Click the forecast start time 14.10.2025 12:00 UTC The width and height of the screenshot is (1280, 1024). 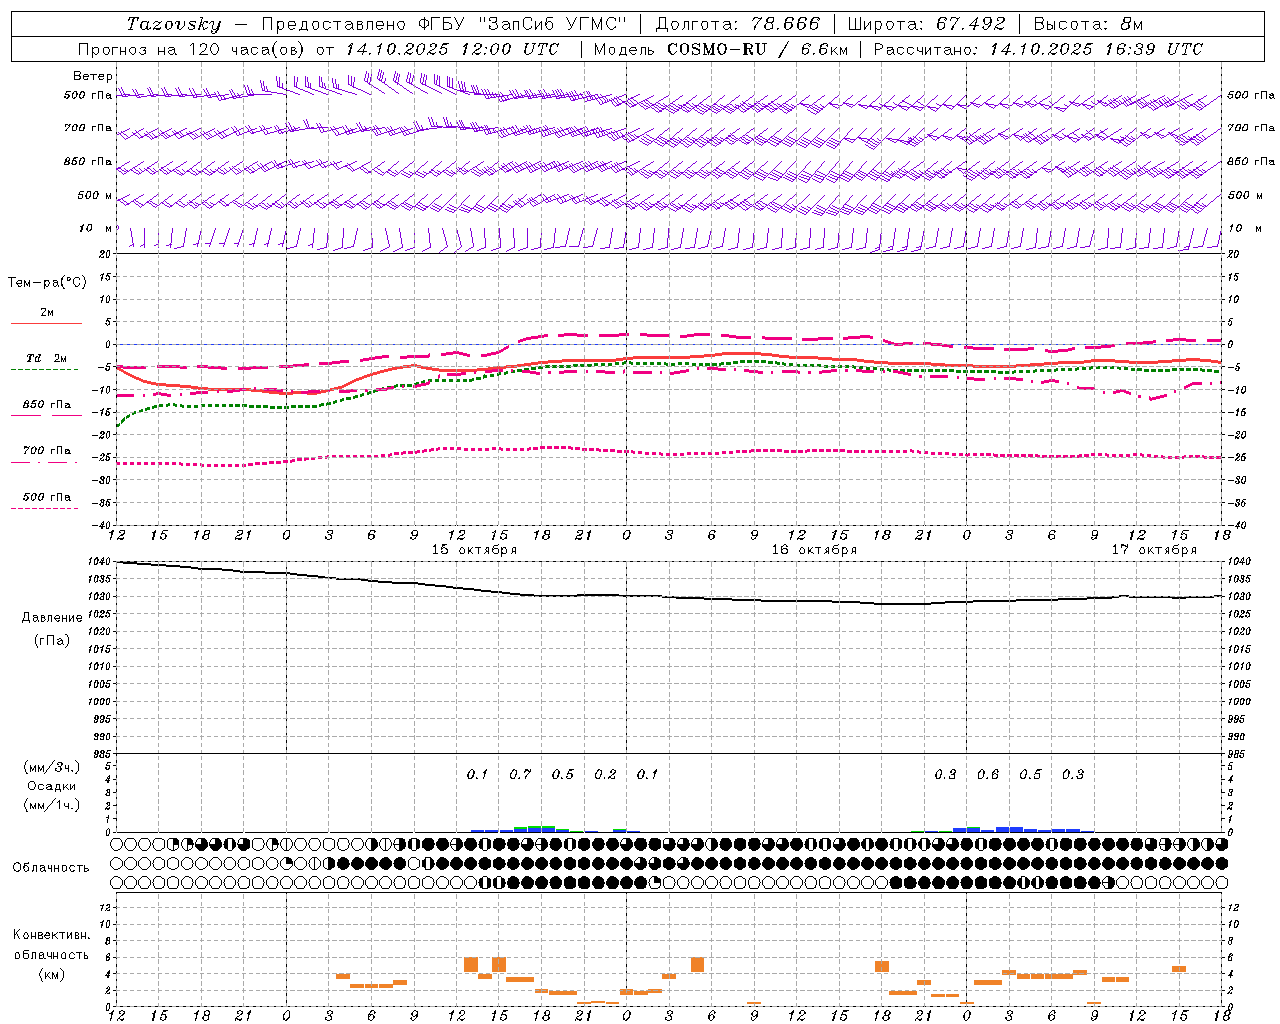tap(452, 49)
